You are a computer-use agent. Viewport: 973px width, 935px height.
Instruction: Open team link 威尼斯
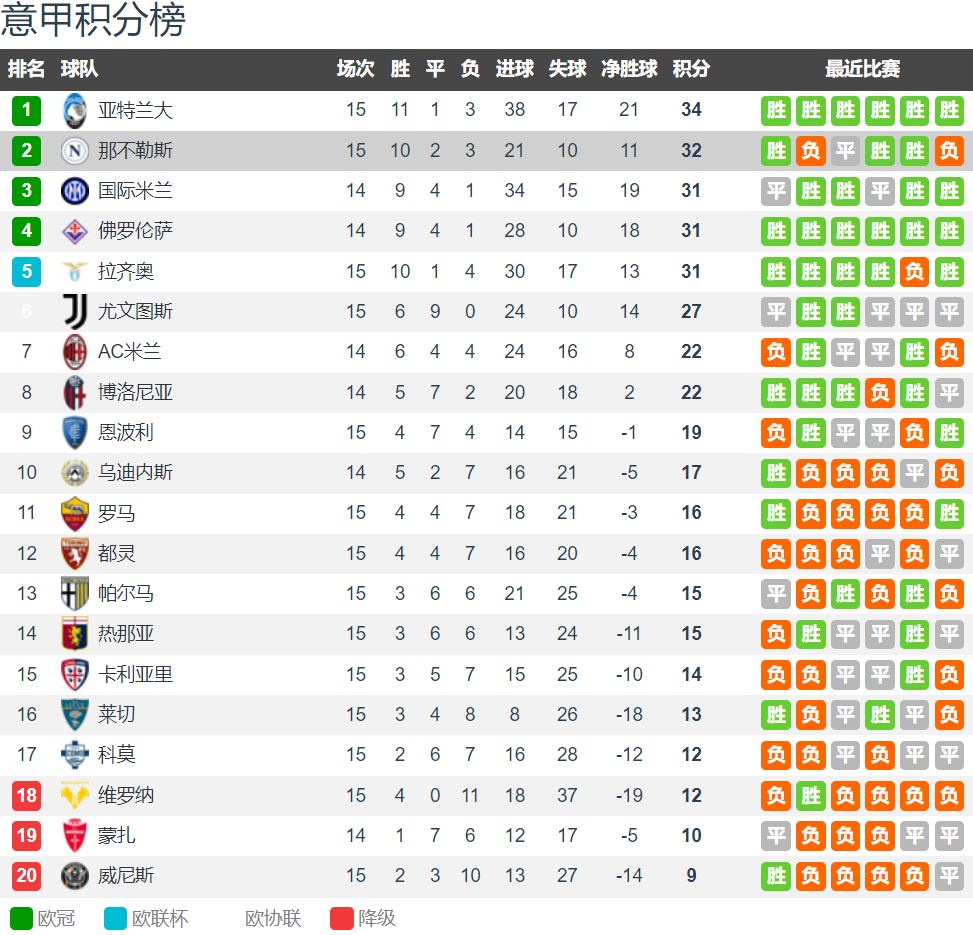click(126, 876)
